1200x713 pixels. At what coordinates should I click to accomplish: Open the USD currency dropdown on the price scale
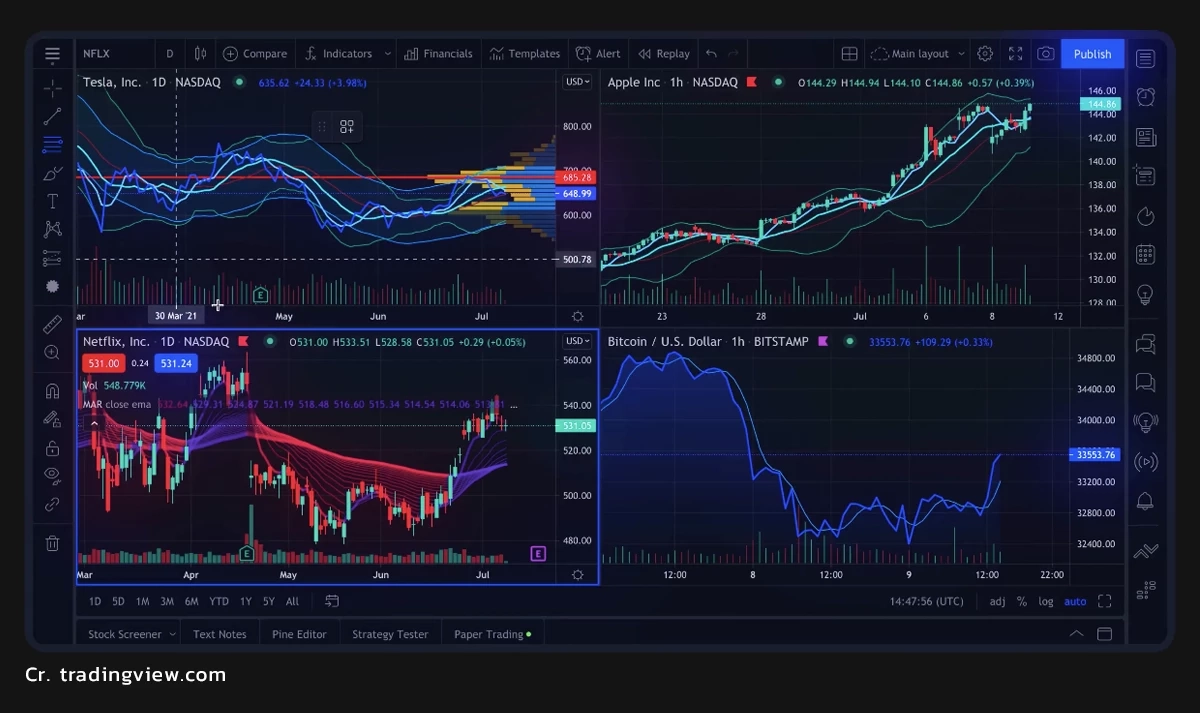pos(577,82)
